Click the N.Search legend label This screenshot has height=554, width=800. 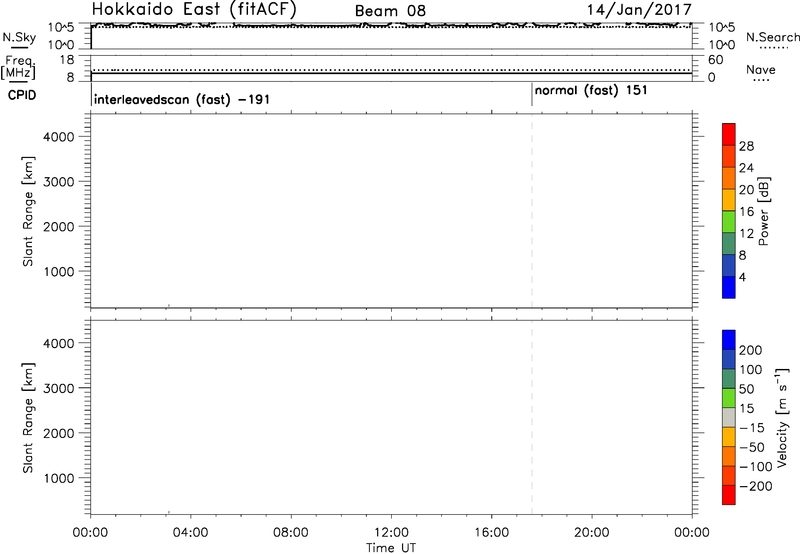click(x=772, y=37)
